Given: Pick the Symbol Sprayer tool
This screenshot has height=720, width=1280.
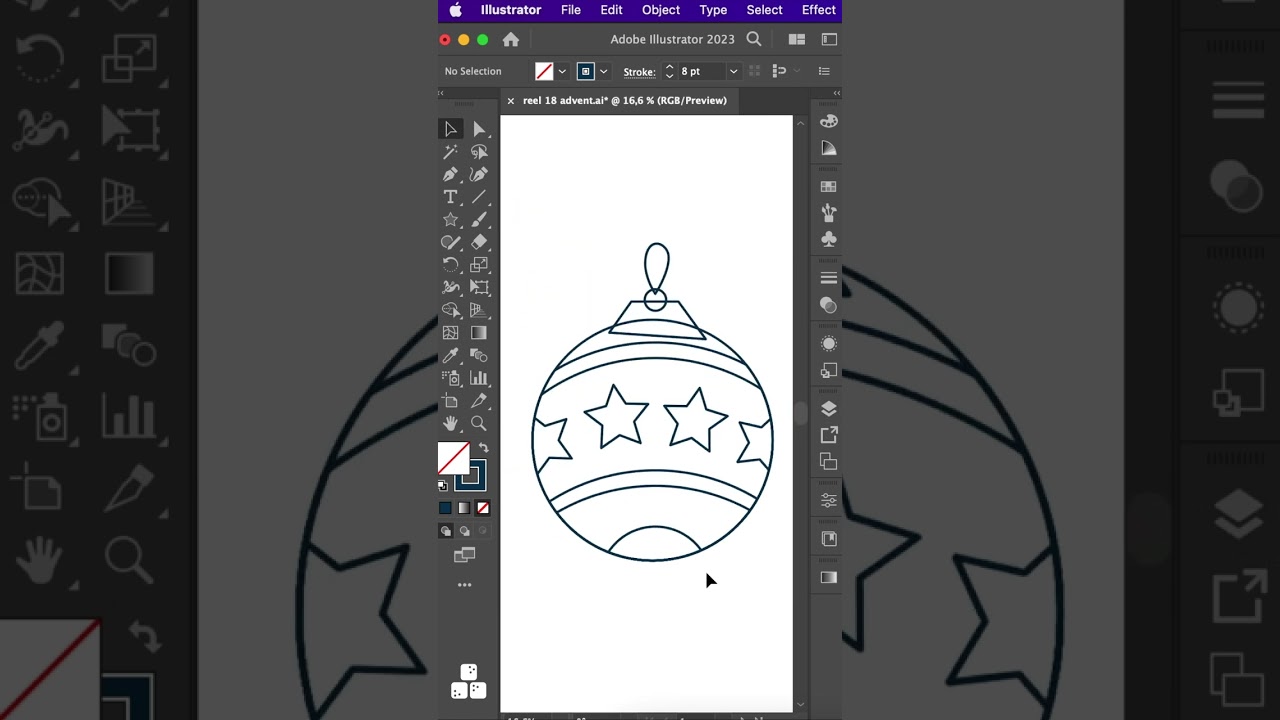Looking at the screenshot, I should (451, 378).
